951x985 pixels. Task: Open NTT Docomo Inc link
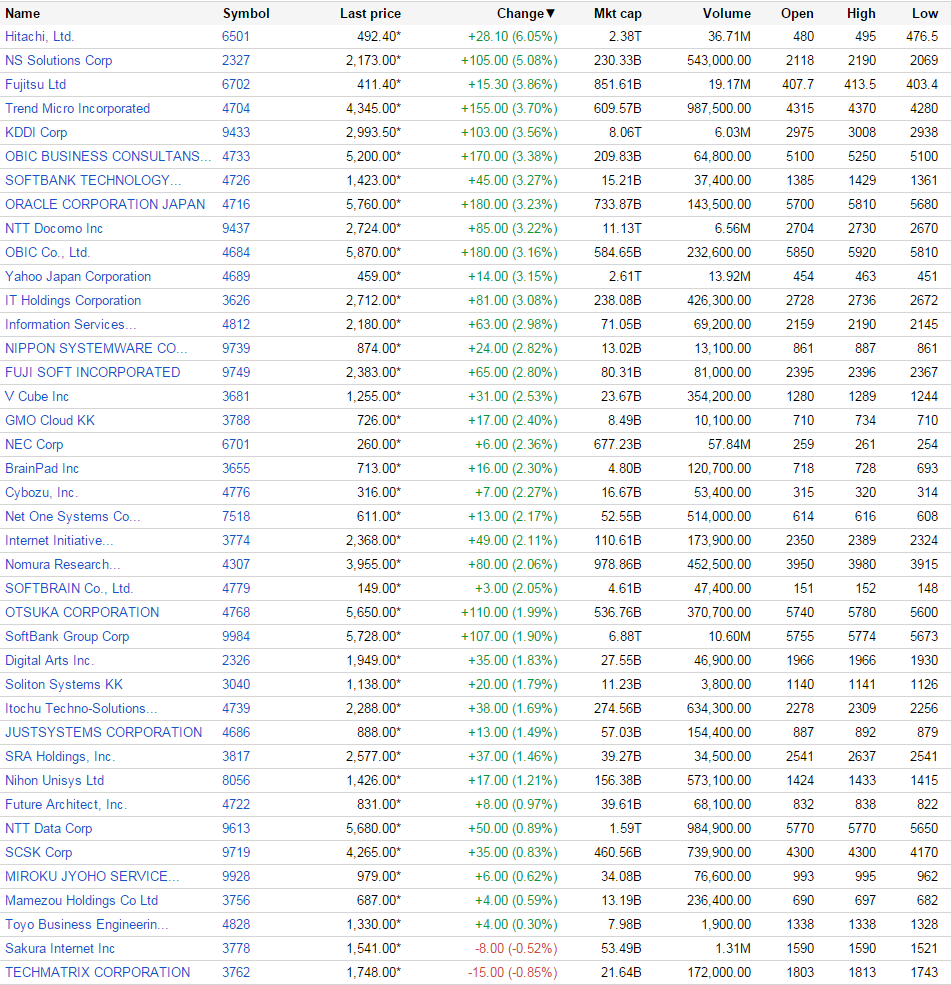[x=54, y=228]
